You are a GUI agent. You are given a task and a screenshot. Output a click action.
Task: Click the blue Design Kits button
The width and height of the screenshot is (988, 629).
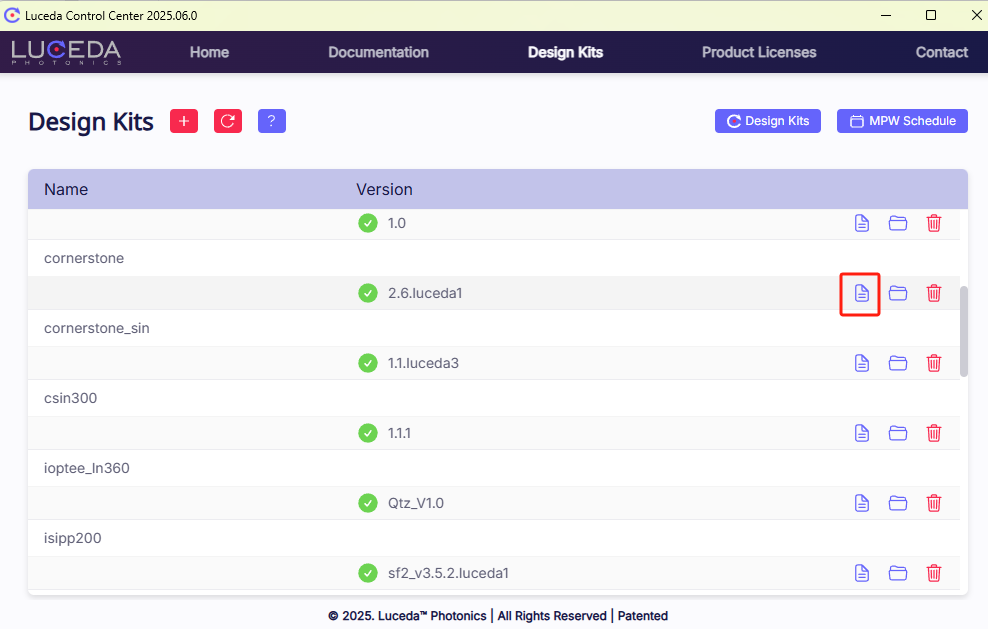point(767,121)
